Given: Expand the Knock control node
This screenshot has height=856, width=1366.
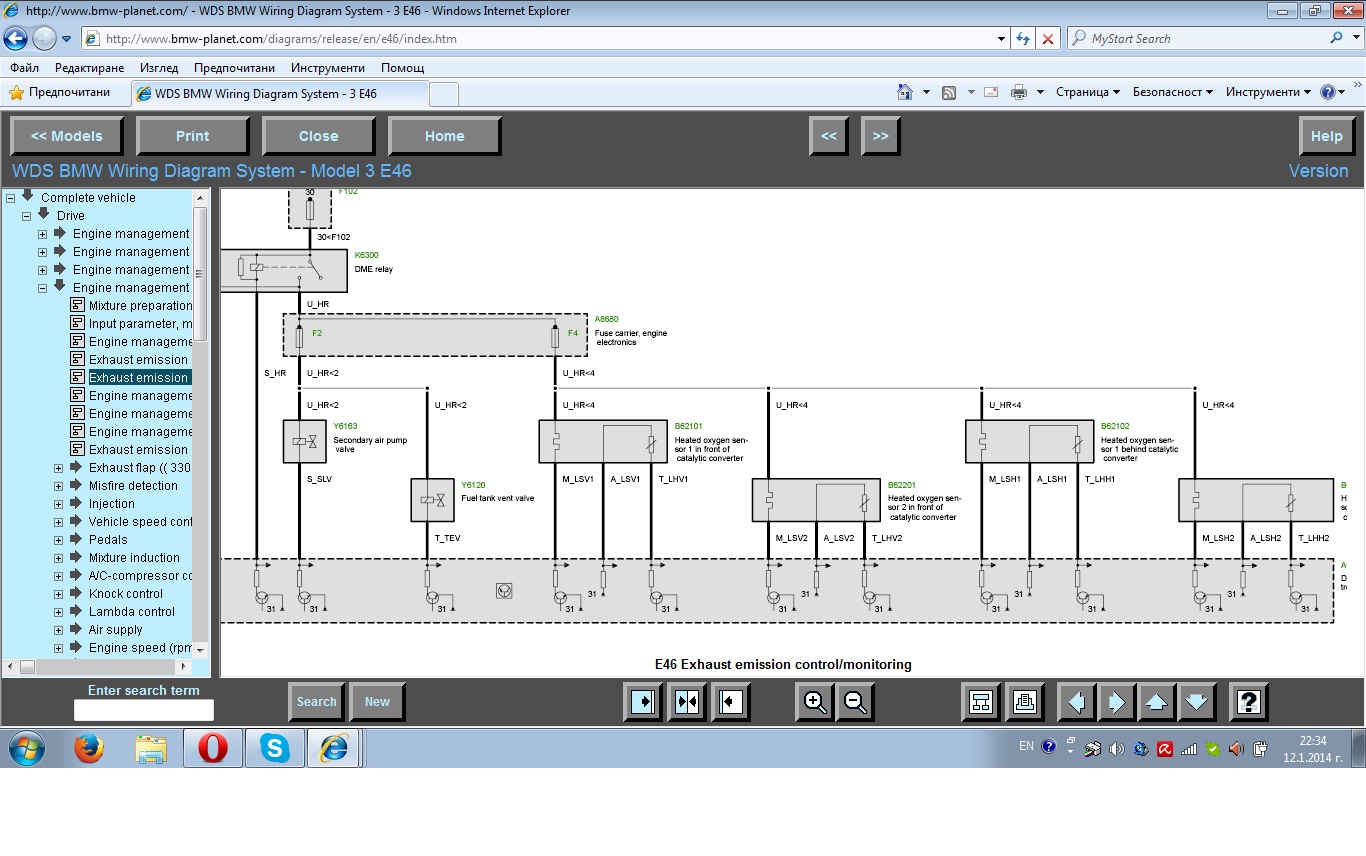Looking at the screenshot, I should pyautogui.click(x=59, y=594).
